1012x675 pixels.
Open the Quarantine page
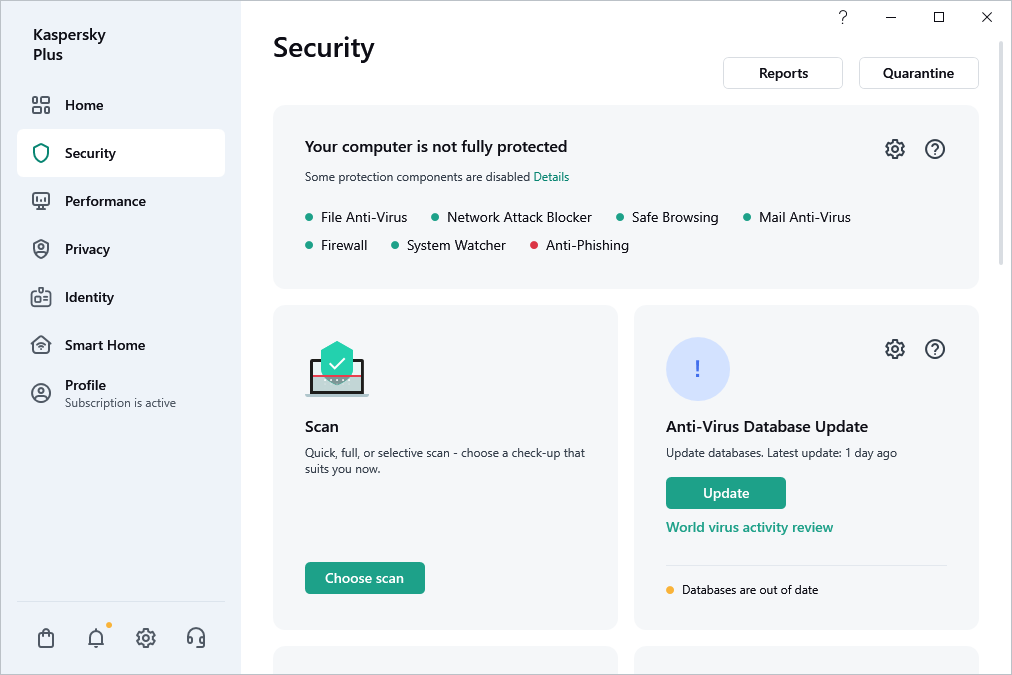coord(918,72)
